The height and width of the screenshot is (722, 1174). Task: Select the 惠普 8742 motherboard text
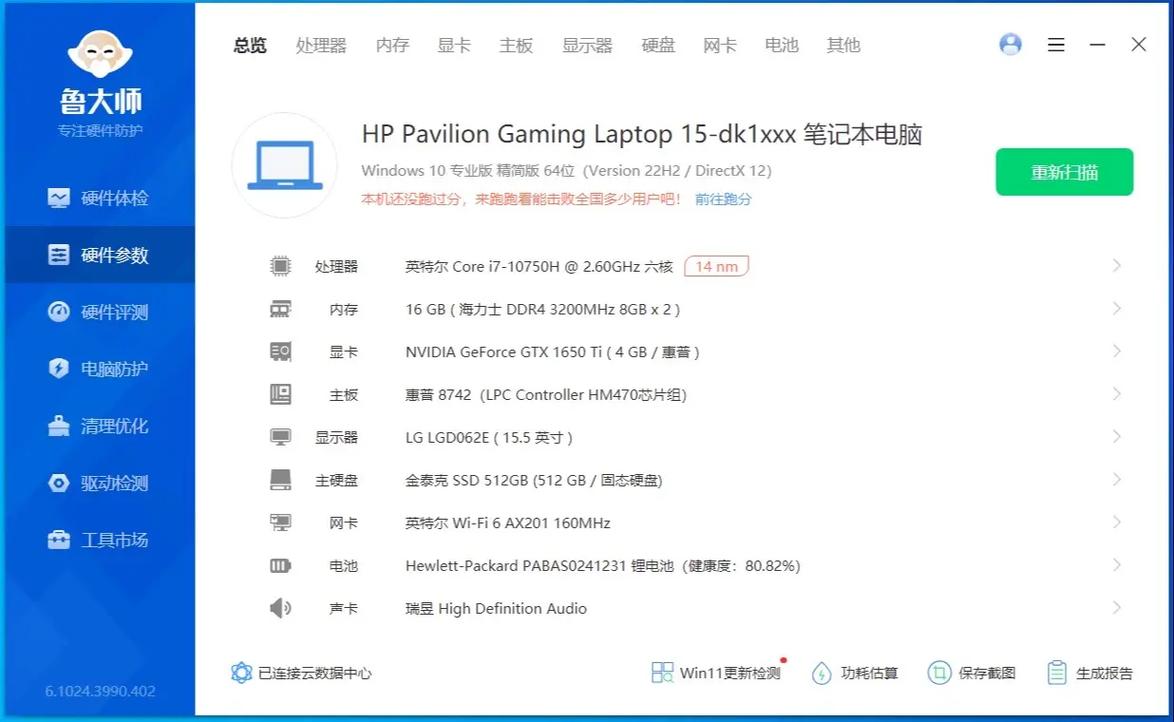pyautogui.click(x=546, y=395)
